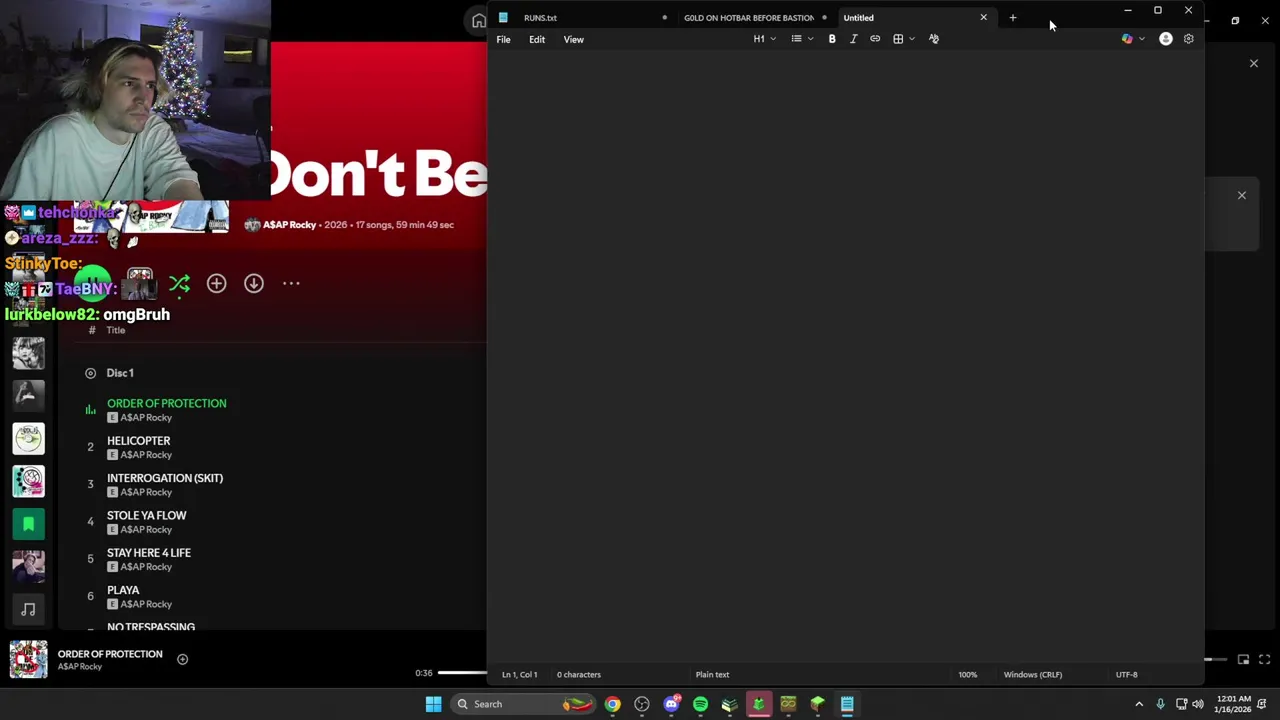Open the Notepad Edit menu

[537, 39]
